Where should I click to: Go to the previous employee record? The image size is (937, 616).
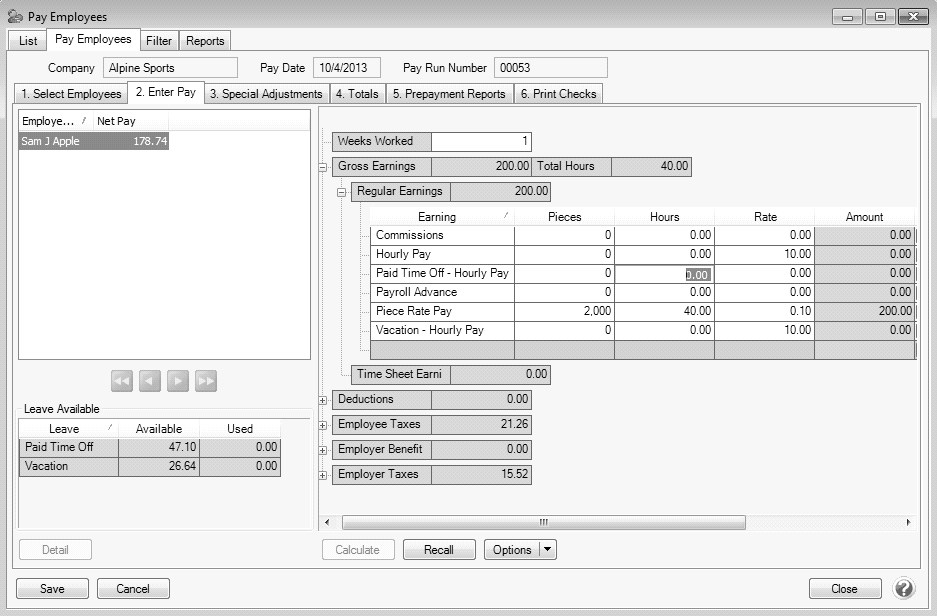tap(150, 381)
